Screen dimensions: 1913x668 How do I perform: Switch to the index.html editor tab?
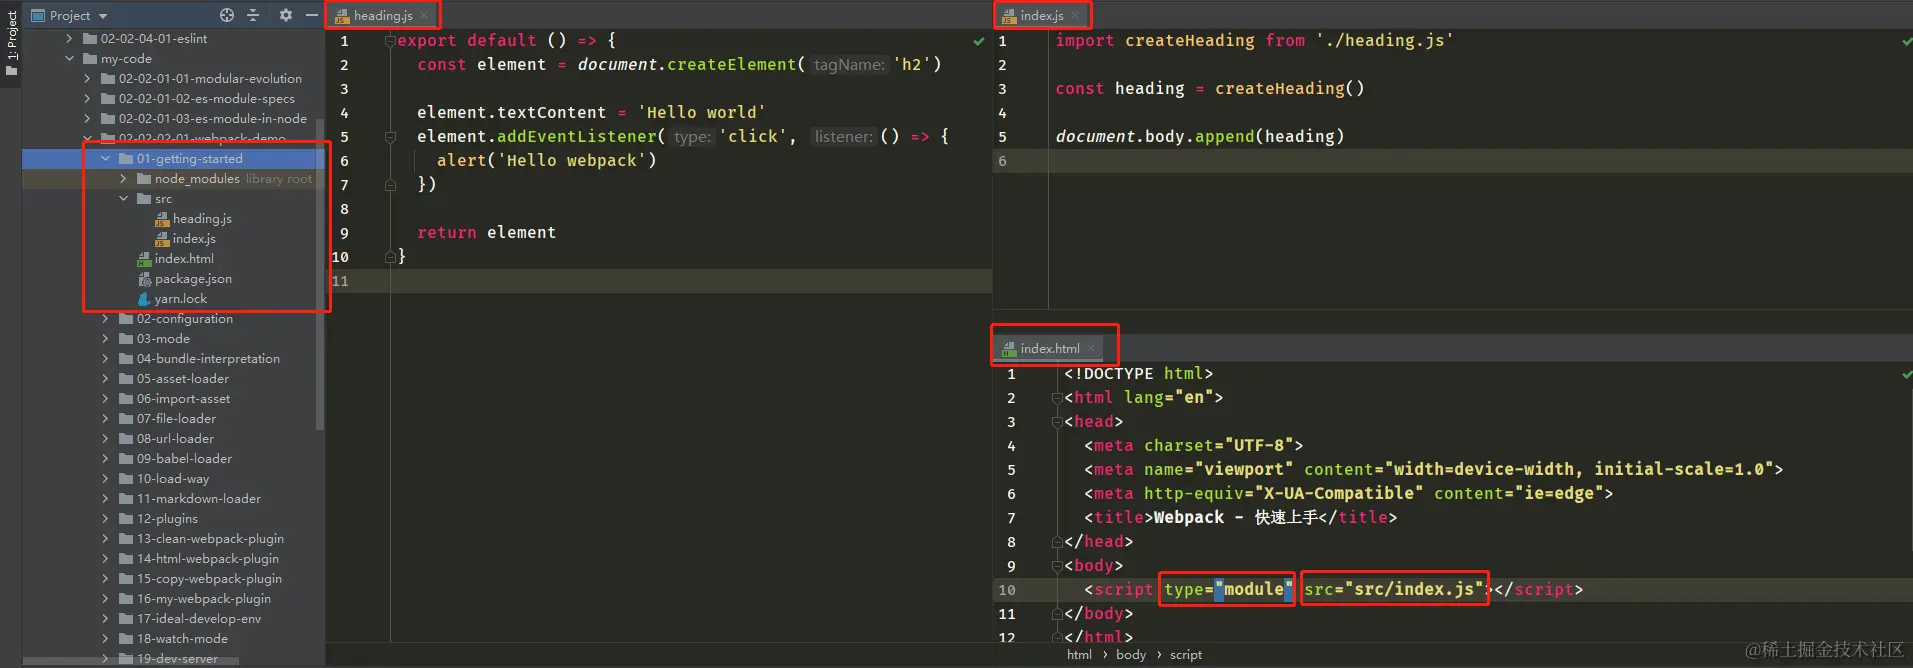1049,349
